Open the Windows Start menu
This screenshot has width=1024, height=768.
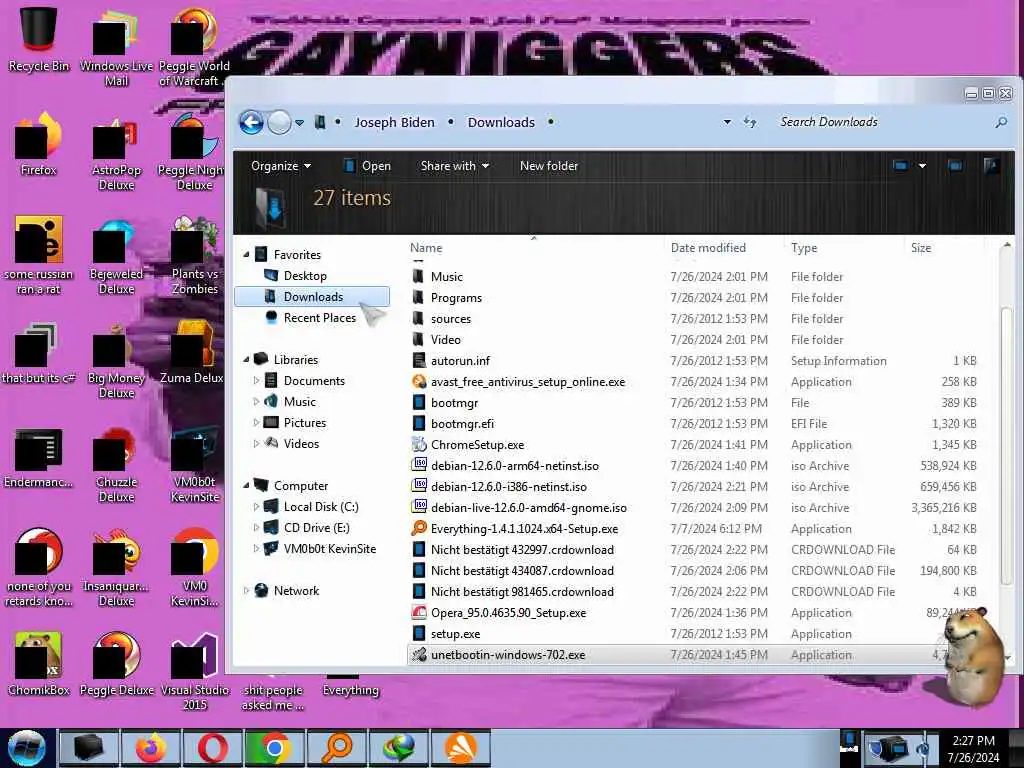[27, 748]
